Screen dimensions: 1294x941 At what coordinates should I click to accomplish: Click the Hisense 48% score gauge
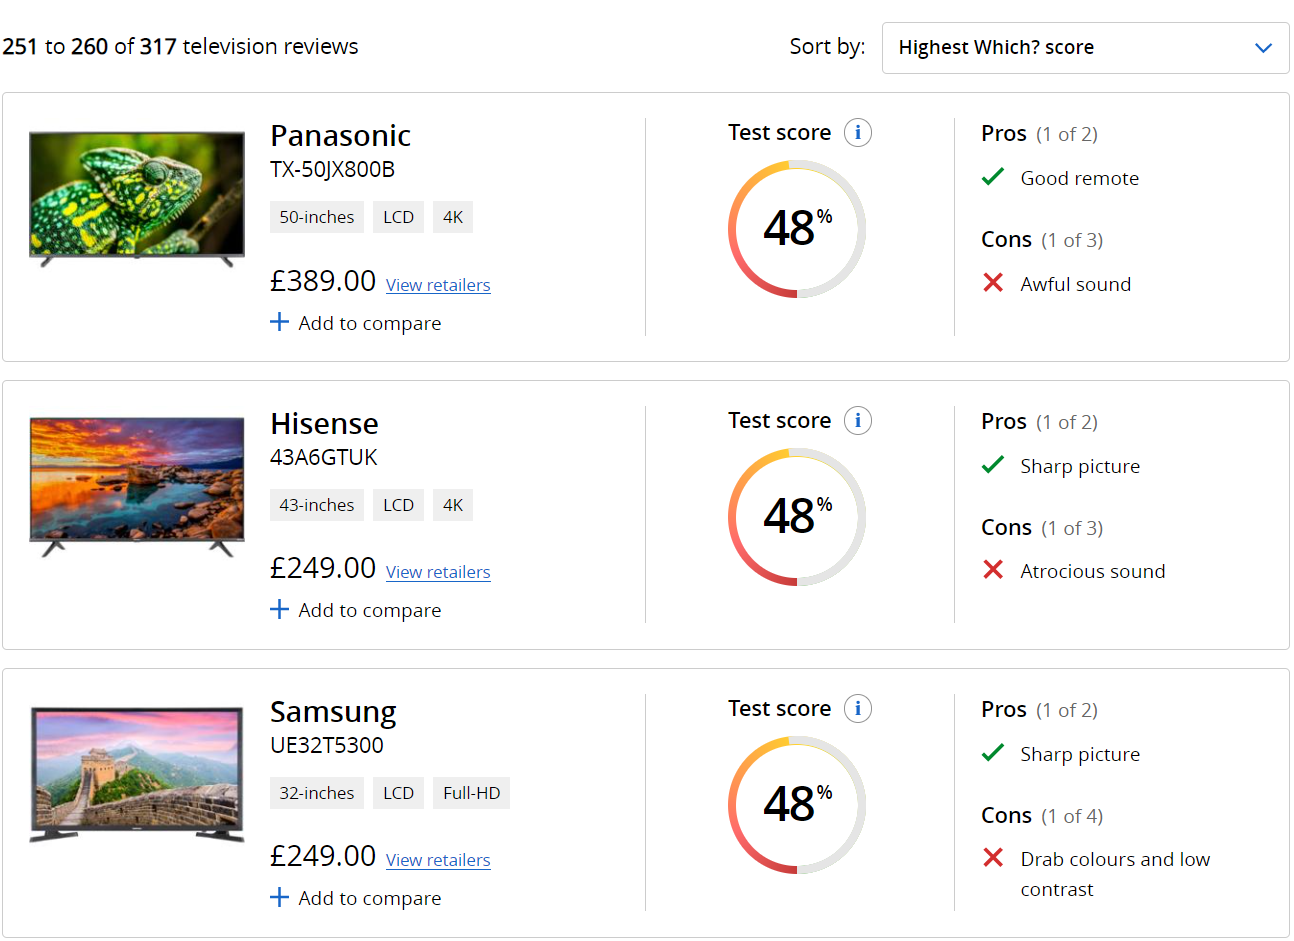point(796,517)
